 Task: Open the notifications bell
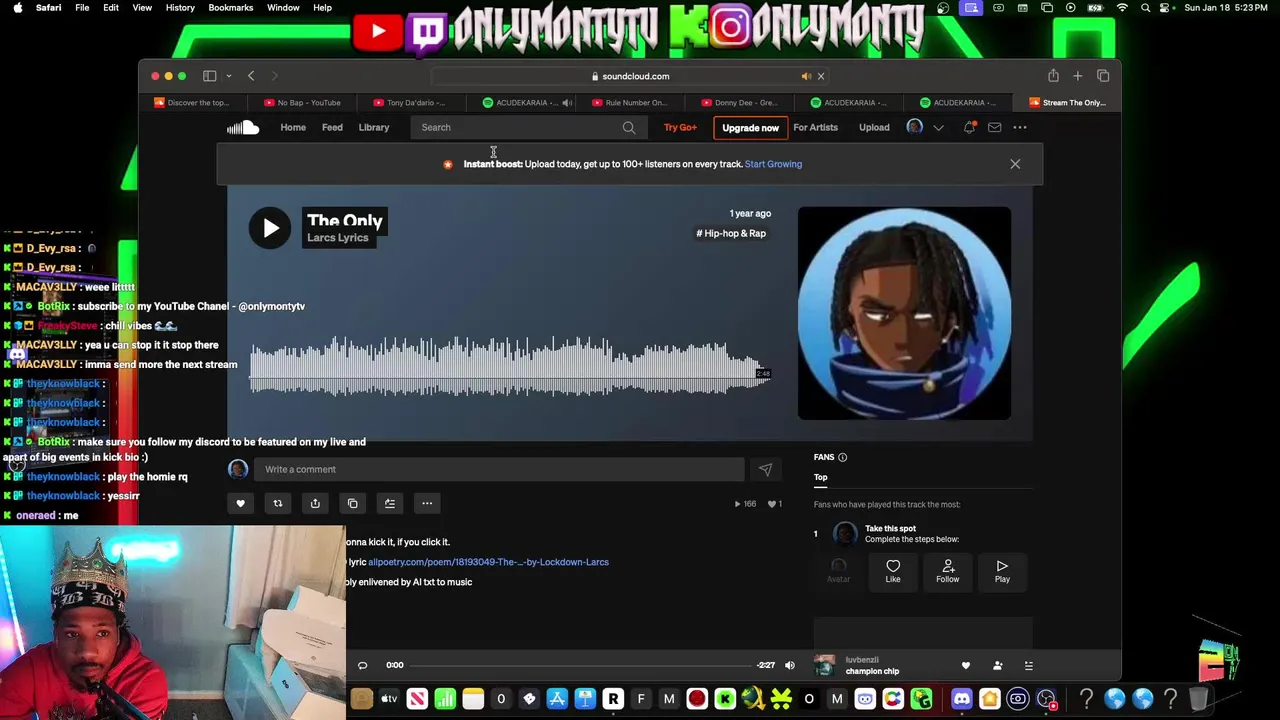[x=969, y=127]
